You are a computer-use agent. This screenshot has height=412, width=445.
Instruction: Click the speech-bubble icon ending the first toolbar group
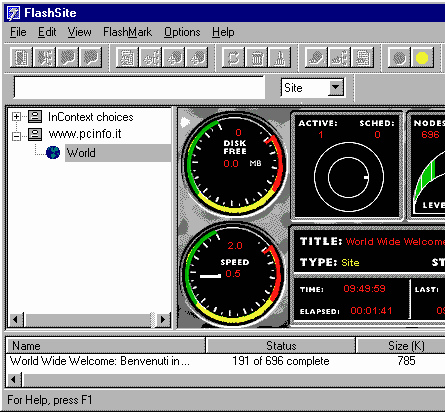pyautogui.click(x=90, y=58)
